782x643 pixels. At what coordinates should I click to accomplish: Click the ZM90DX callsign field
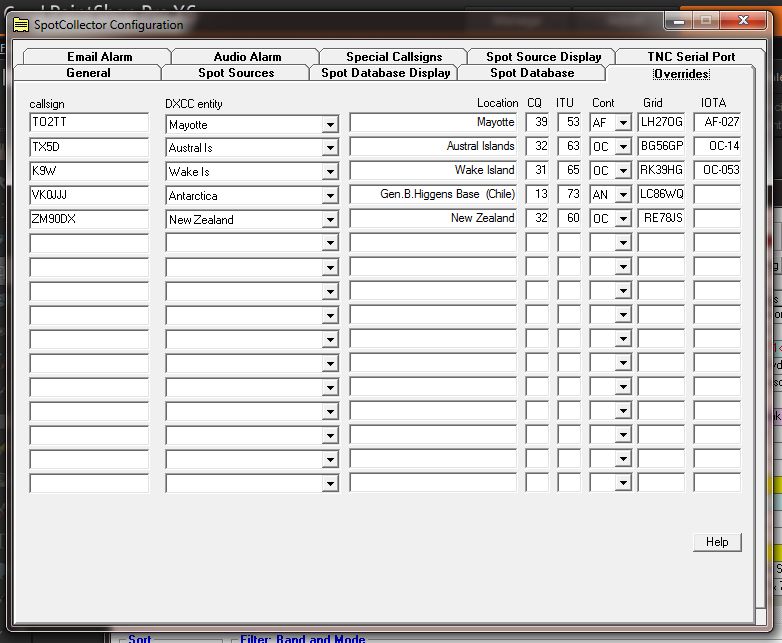pyautogui.click(x=89, y=218)
